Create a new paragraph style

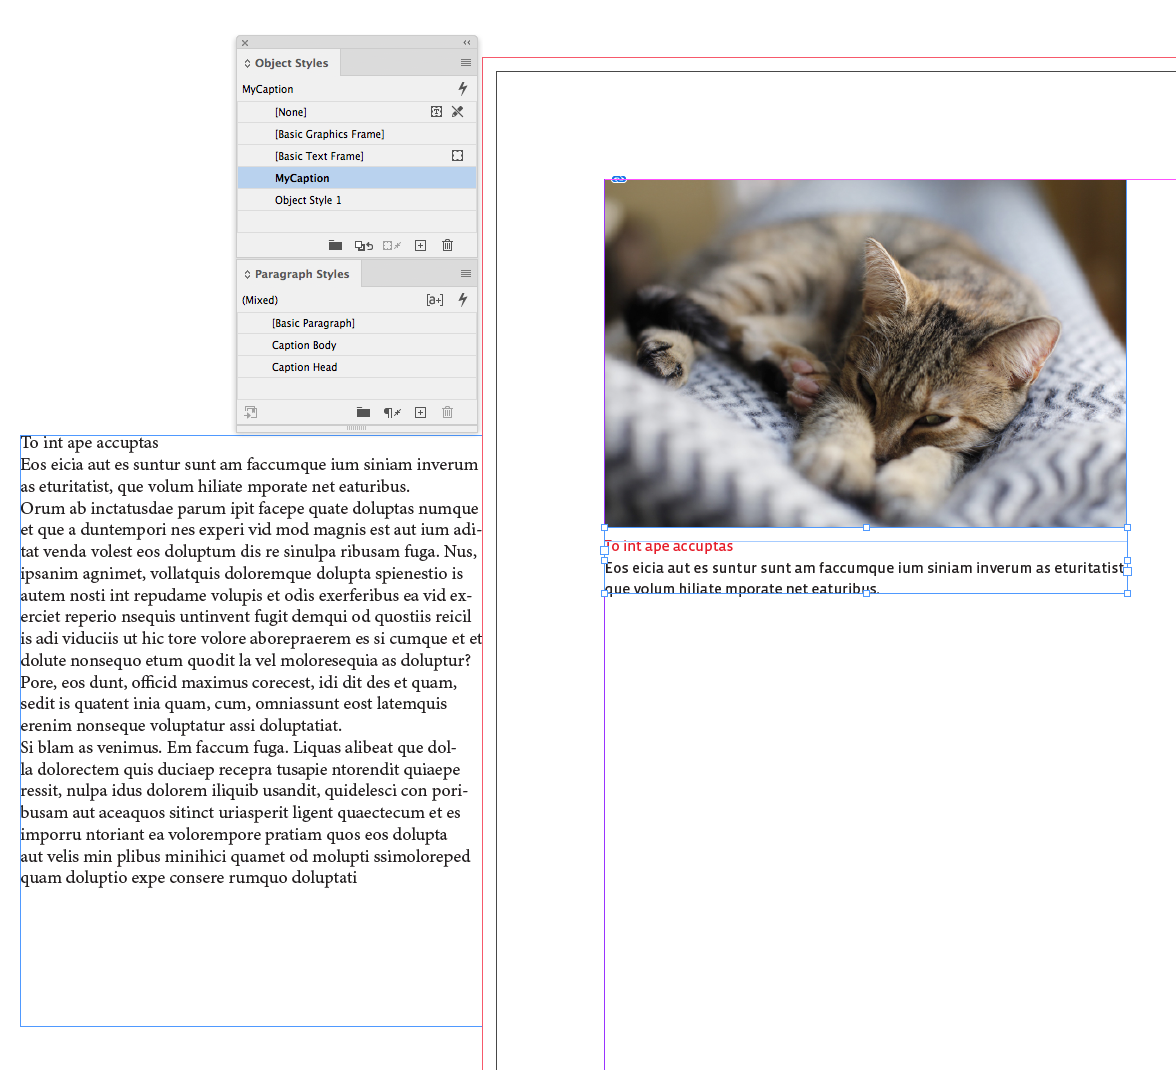point(420,412)
